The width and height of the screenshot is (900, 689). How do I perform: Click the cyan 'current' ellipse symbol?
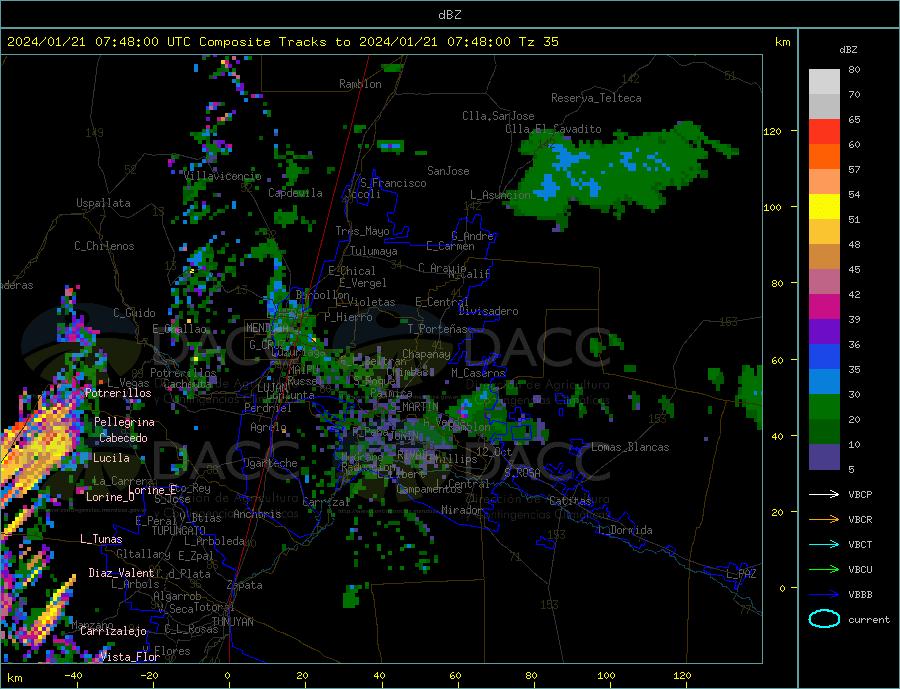pyautogui.click(x=824, y=619)
